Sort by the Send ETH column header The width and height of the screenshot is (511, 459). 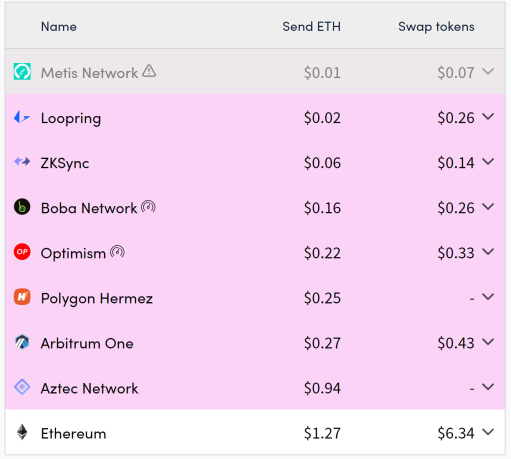pos(312,27)
